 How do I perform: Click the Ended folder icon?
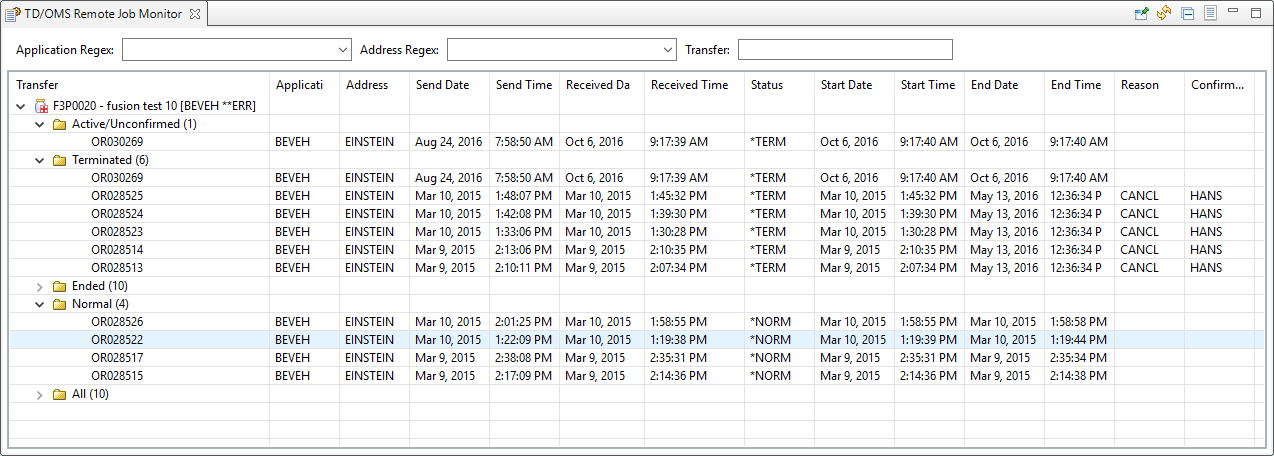tap(59, 286)
